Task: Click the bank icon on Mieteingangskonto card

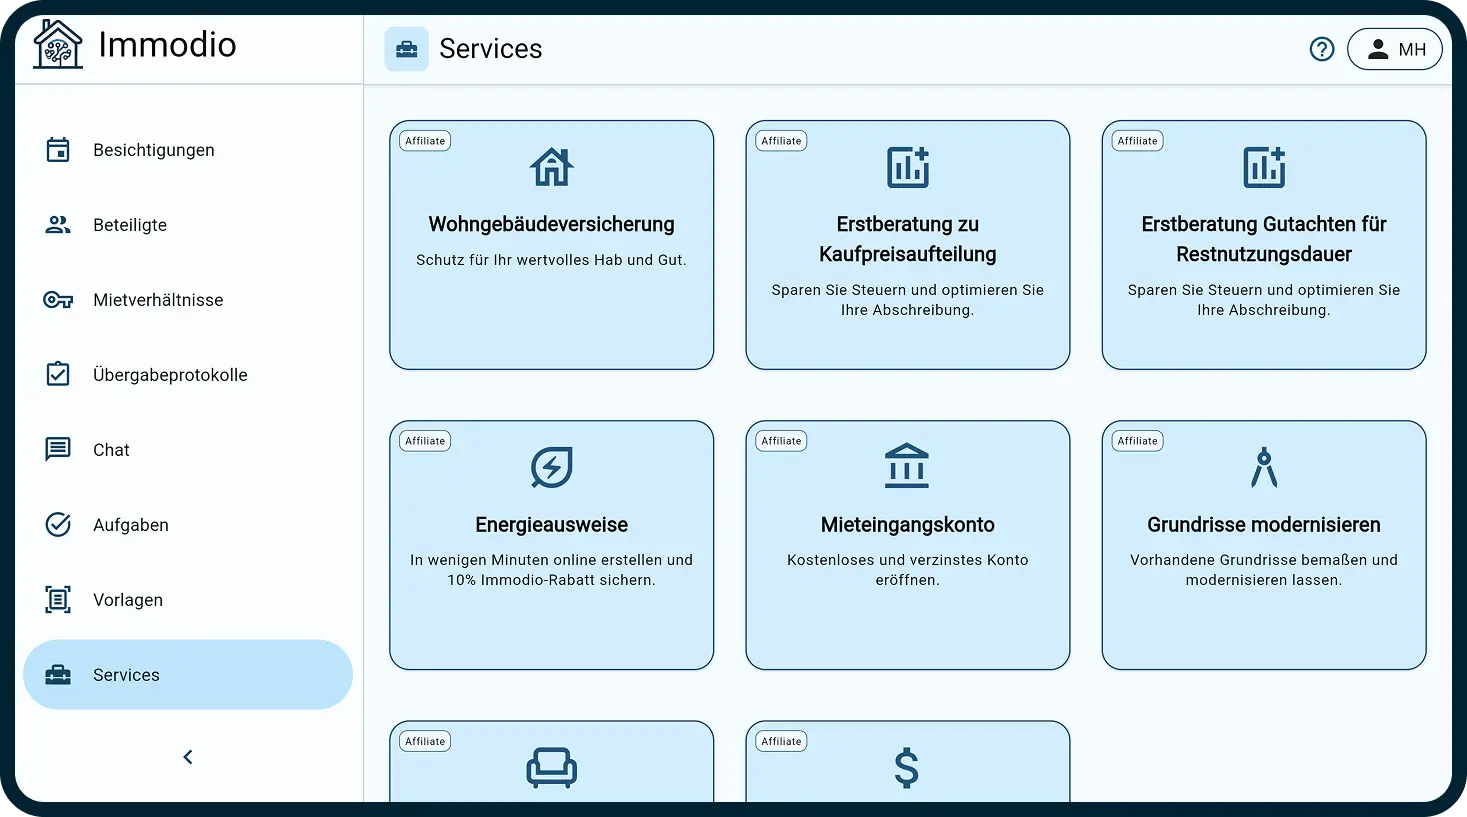Action: tap(907, 466)
